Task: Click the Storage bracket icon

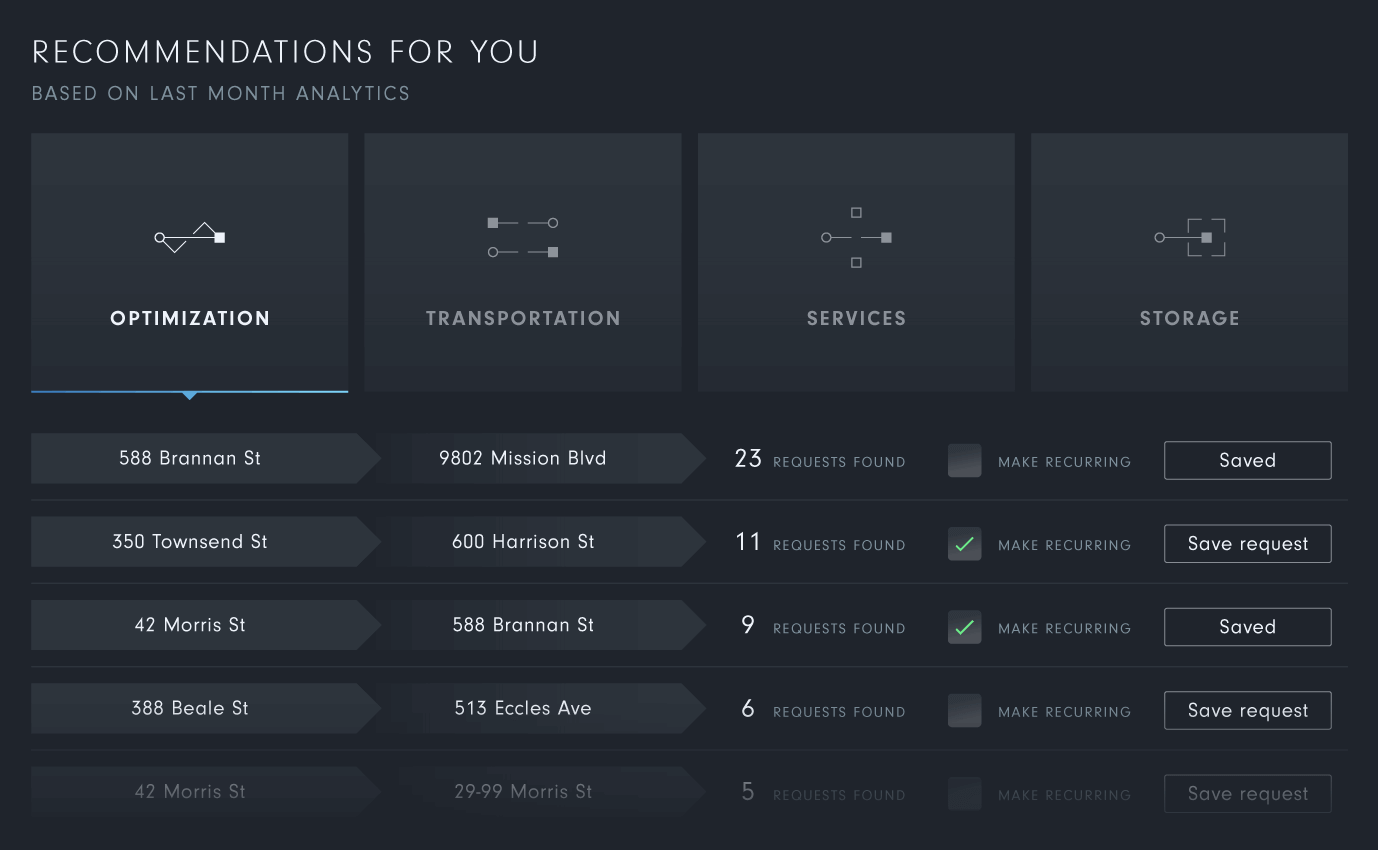Action: (x=1190, y=237)
